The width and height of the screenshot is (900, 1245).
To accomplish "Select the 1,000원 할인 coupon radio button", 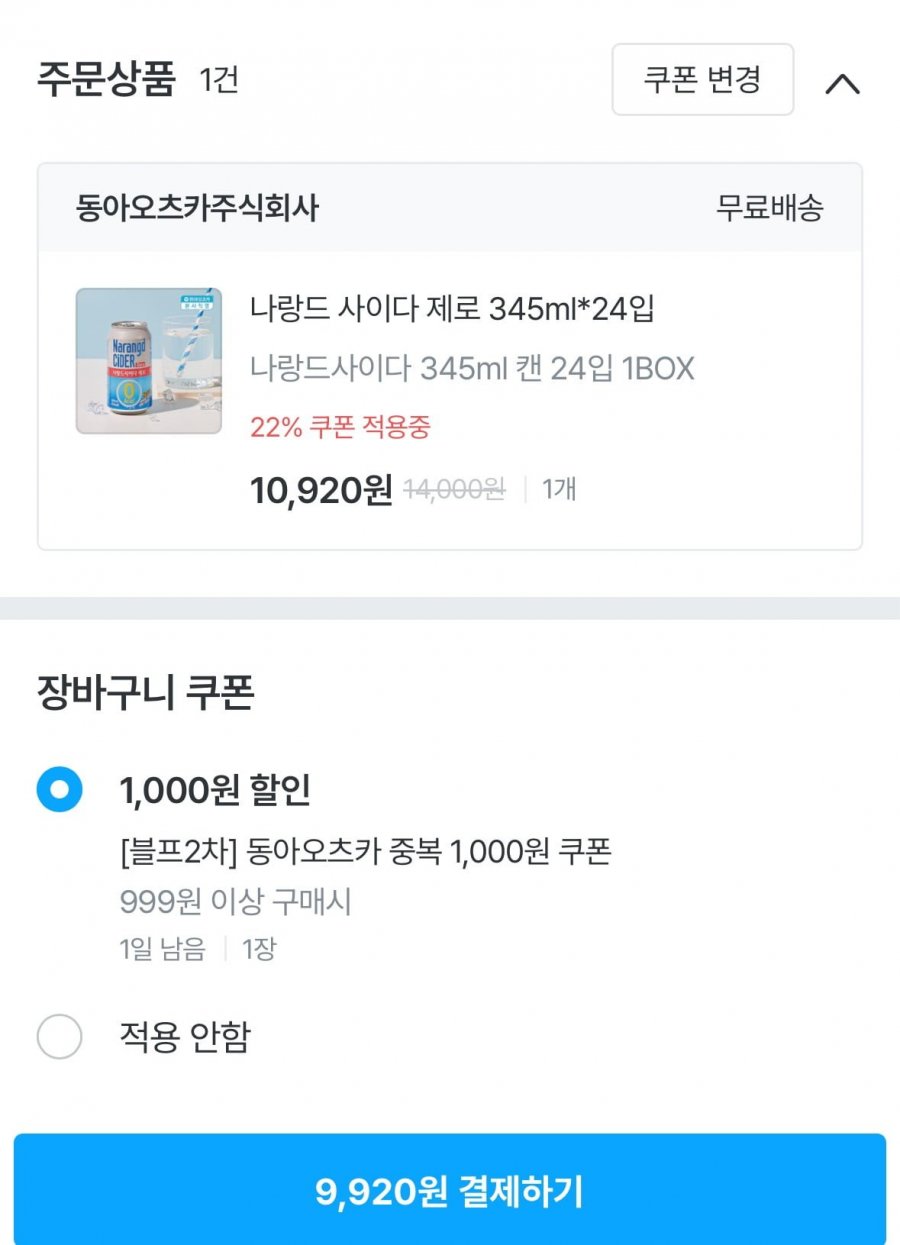I will click(60, 790).
